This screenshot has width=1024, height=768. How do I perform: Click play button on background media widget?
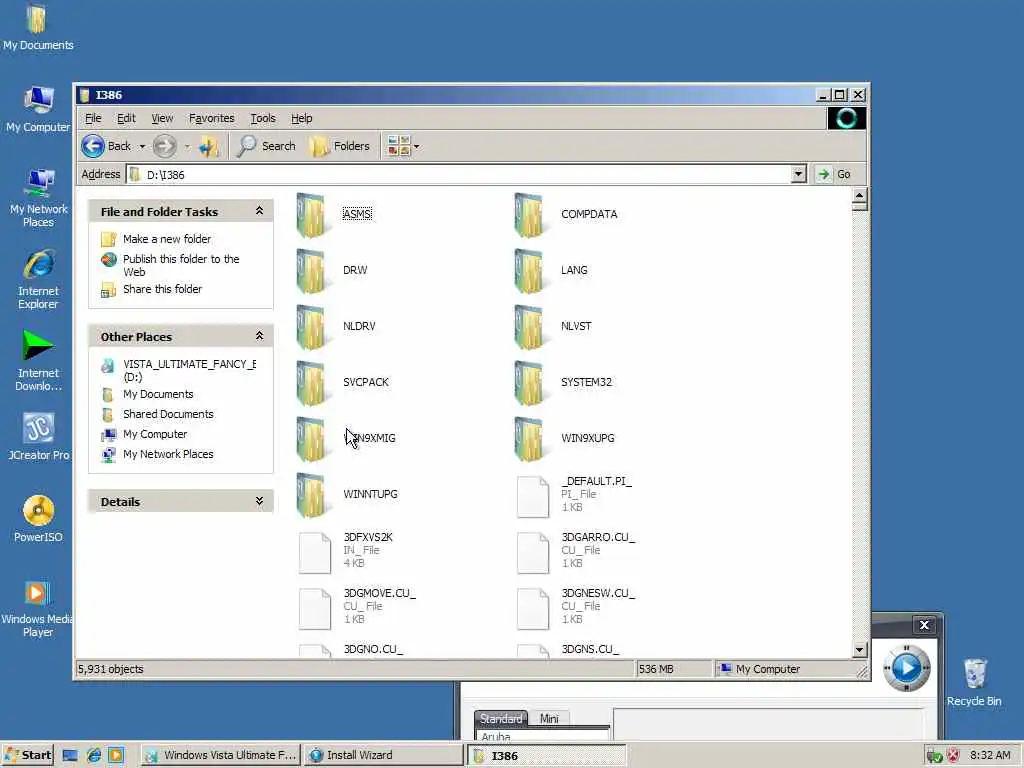click(906, 667)
